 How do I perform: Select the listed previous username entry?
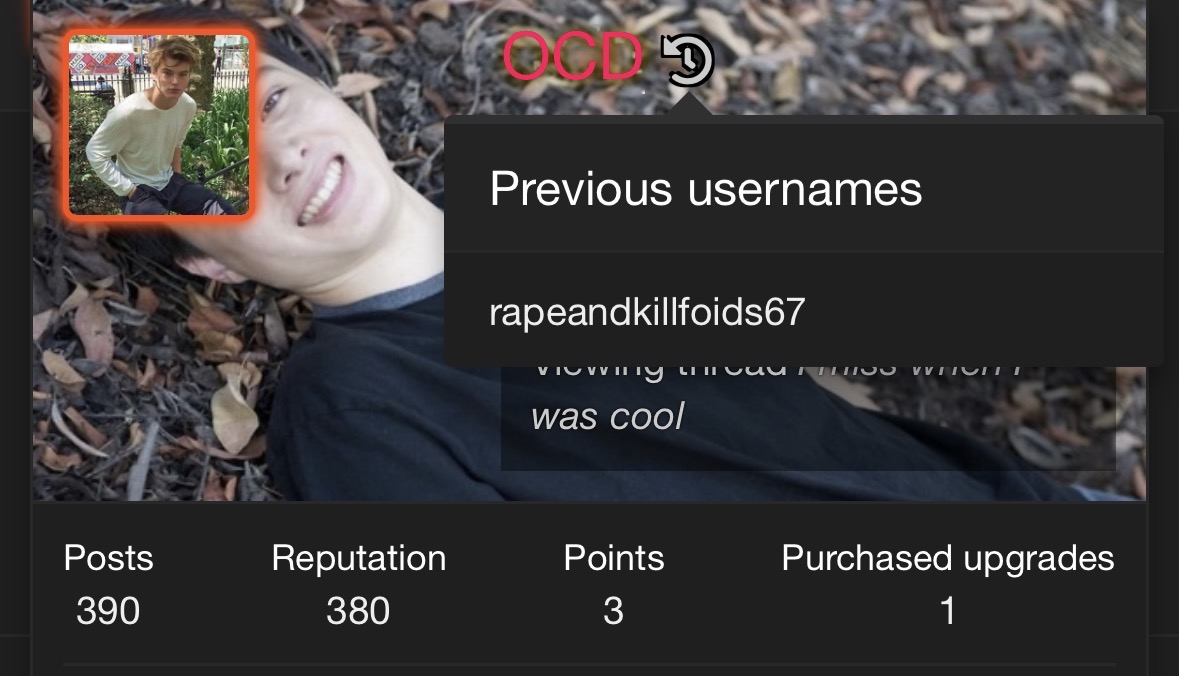[x=647, y=311]
